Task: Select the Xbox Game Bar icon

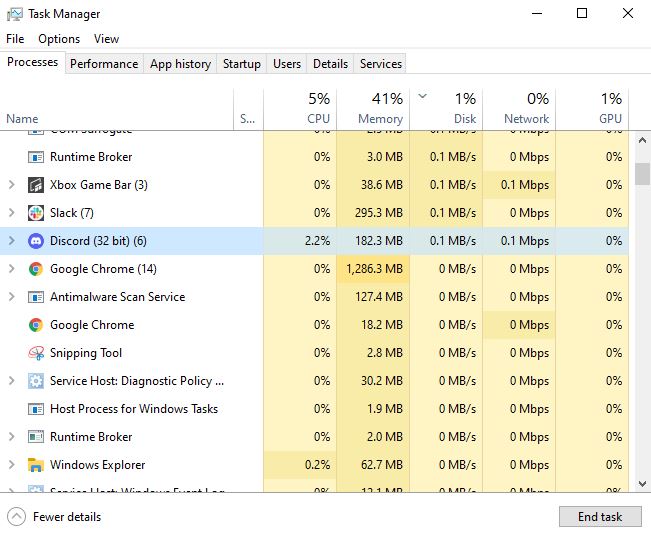Action: point(35,185)
